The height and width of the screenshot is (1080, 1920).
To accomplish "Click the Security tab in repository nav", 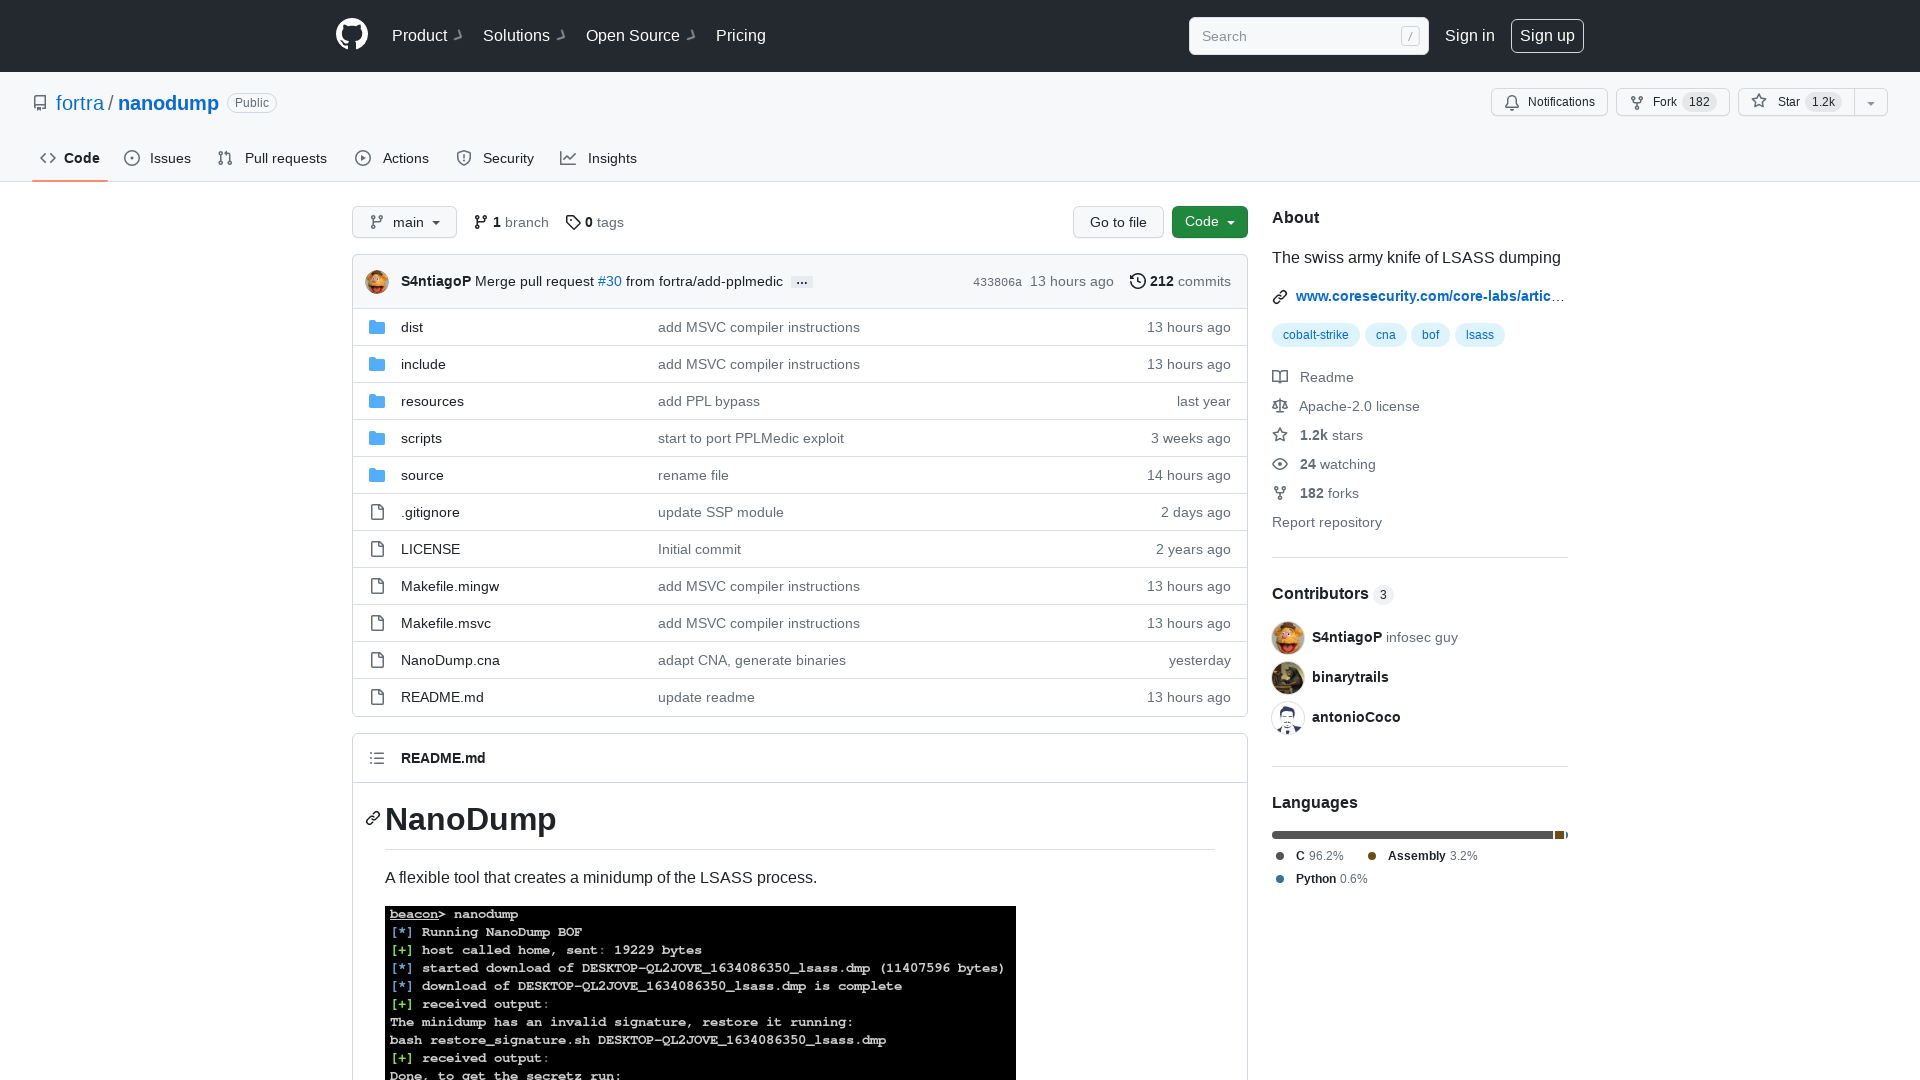I will (x=493, y=158).
